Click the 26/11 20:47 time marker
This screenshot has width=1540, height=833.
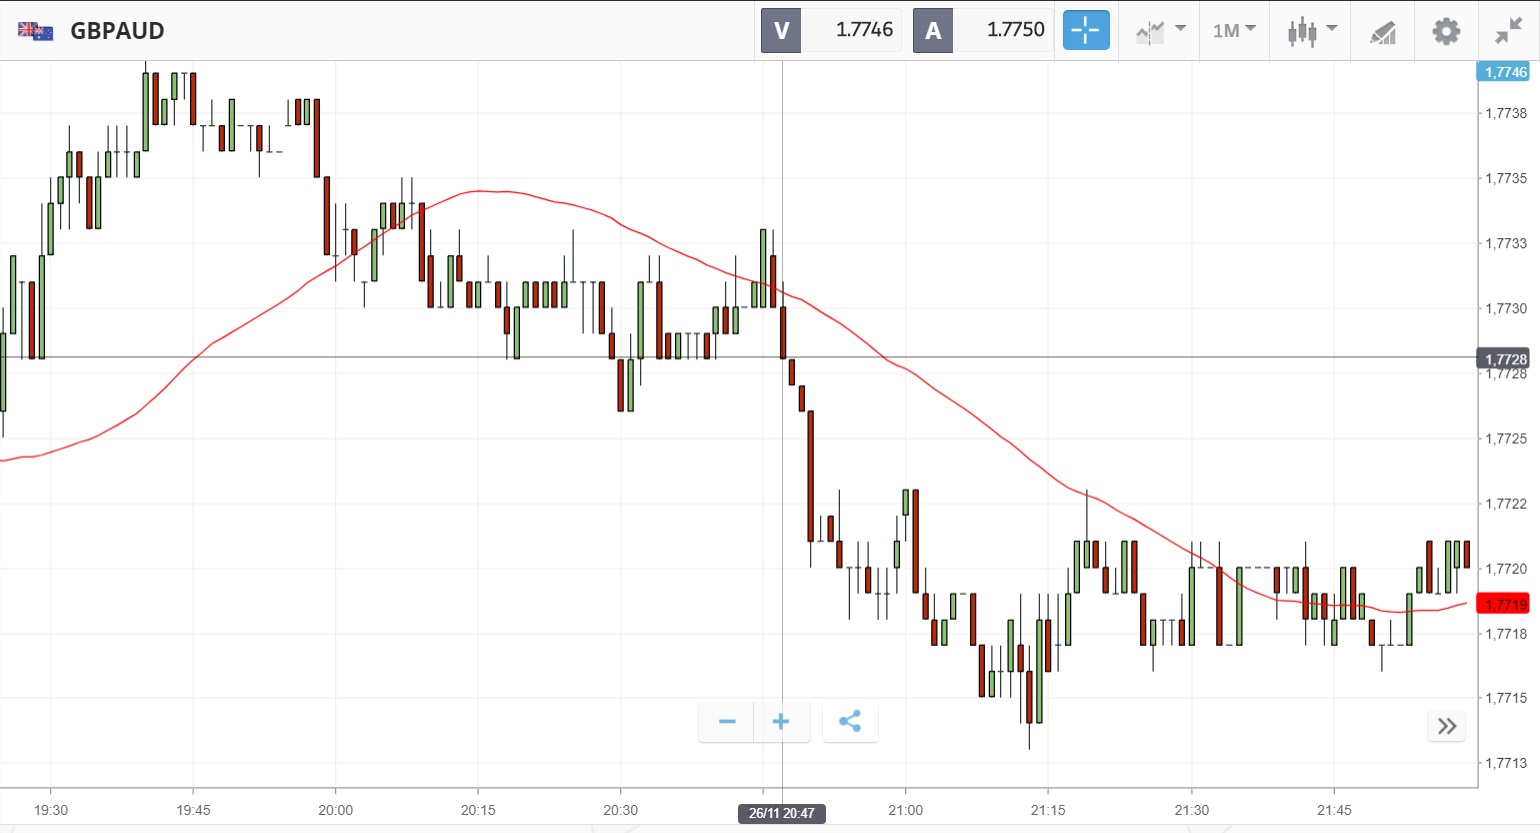[x=782, y=813]
